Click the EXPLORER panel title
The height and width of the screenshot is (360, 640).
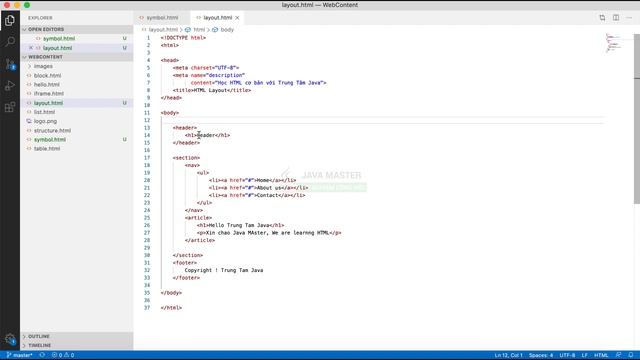[40, 18]
